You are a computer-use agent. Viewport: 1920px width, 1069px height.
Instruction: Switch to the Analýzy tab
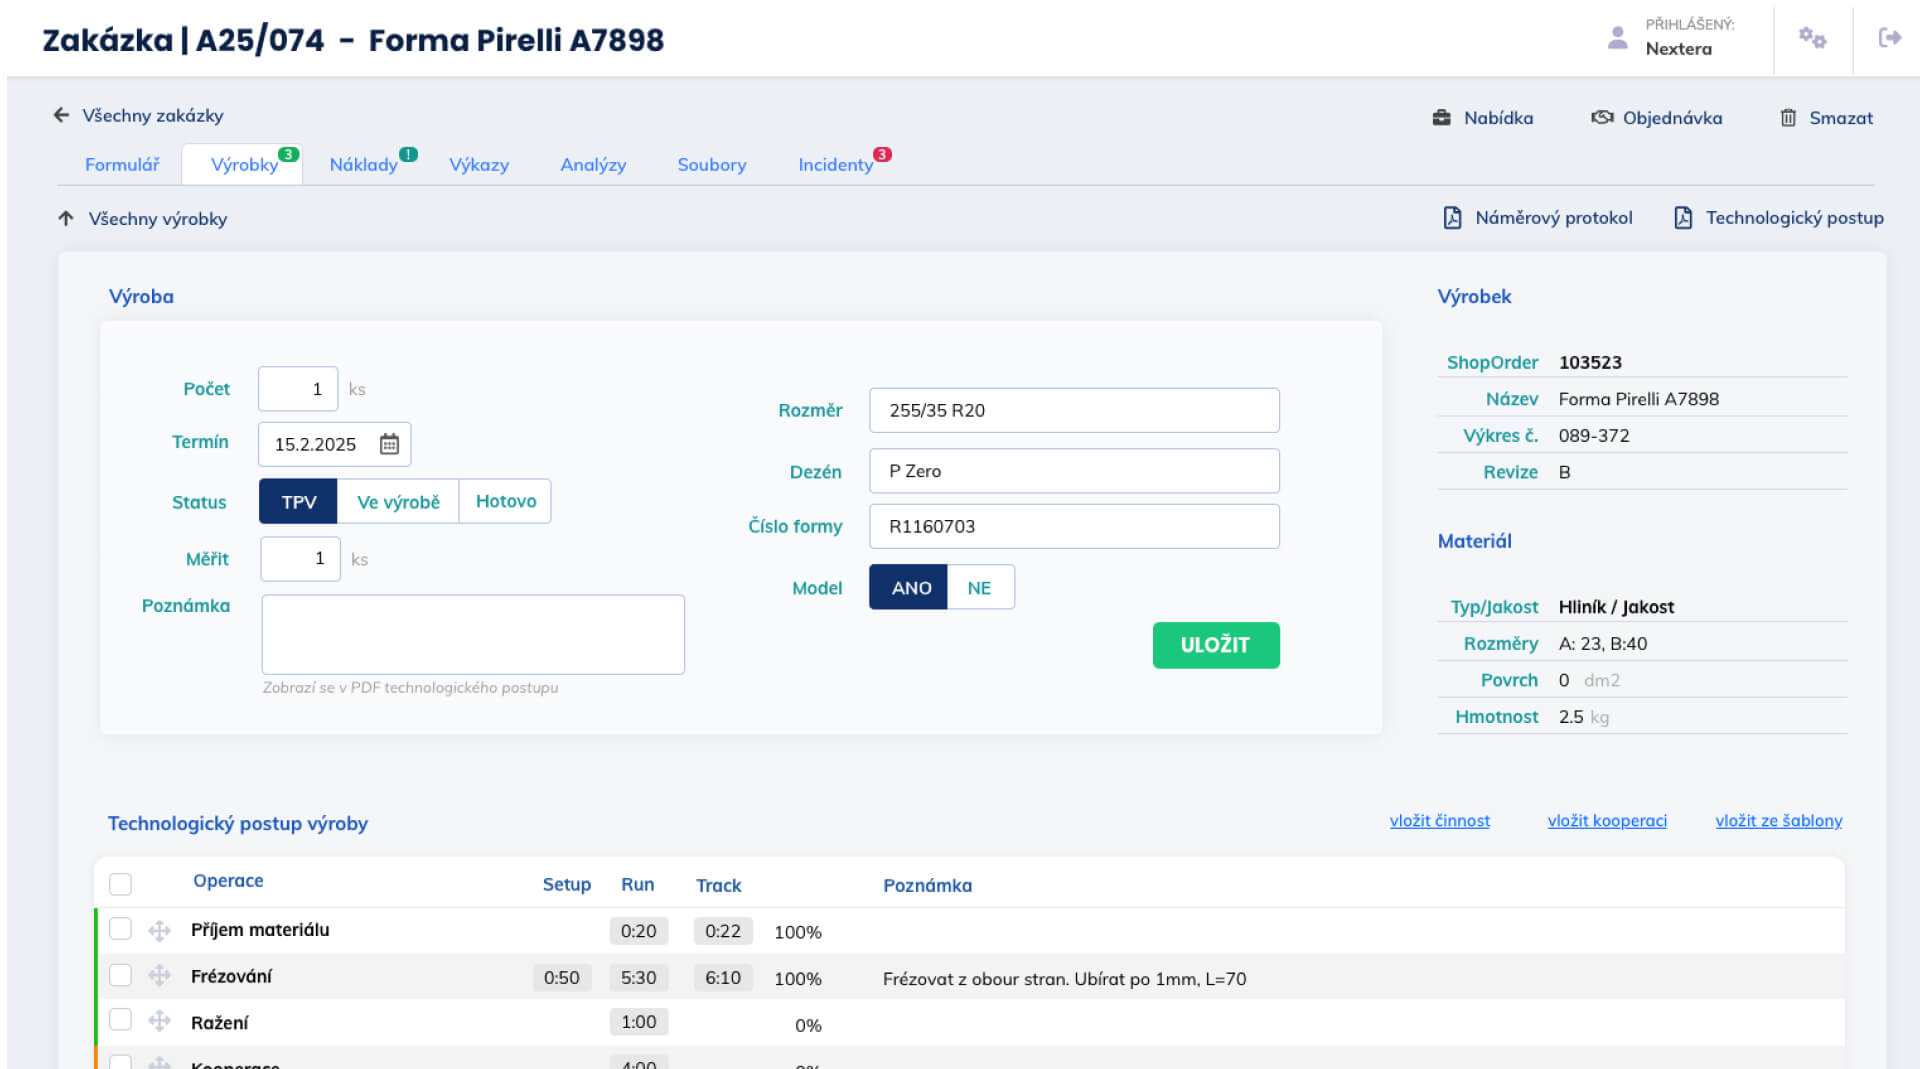[x=593, y=165]
